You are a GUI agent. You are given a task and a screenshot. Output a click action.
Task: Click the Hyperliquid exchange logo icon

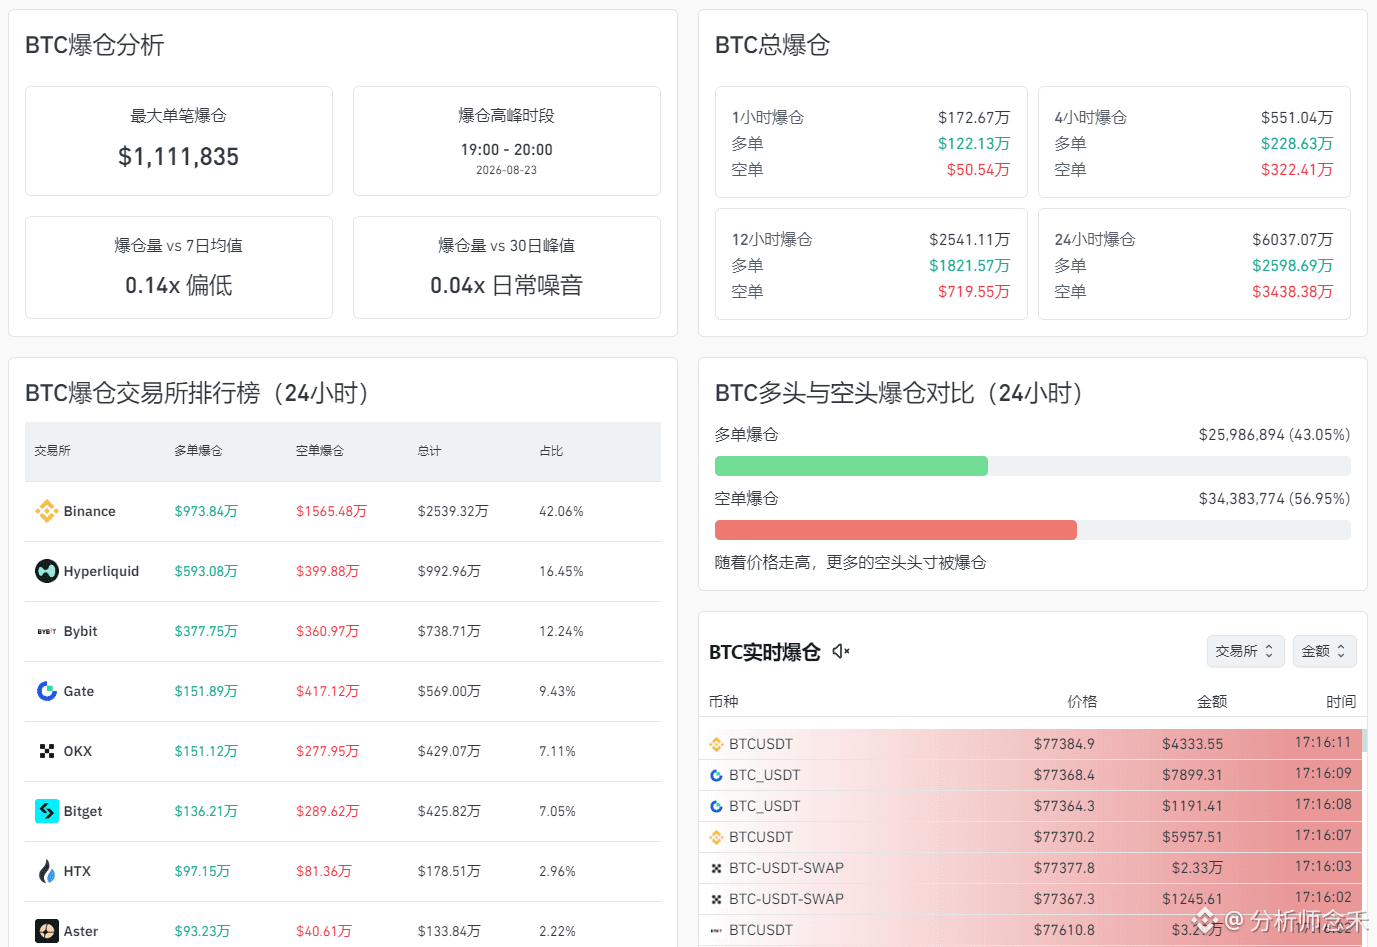click(47, 571)
